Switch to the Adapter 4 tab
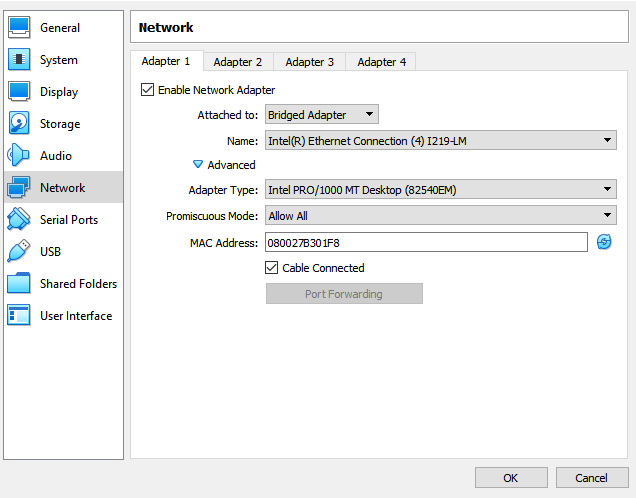Screen dimensions: 636x498 pyautogui.click(x=382, y=62)
